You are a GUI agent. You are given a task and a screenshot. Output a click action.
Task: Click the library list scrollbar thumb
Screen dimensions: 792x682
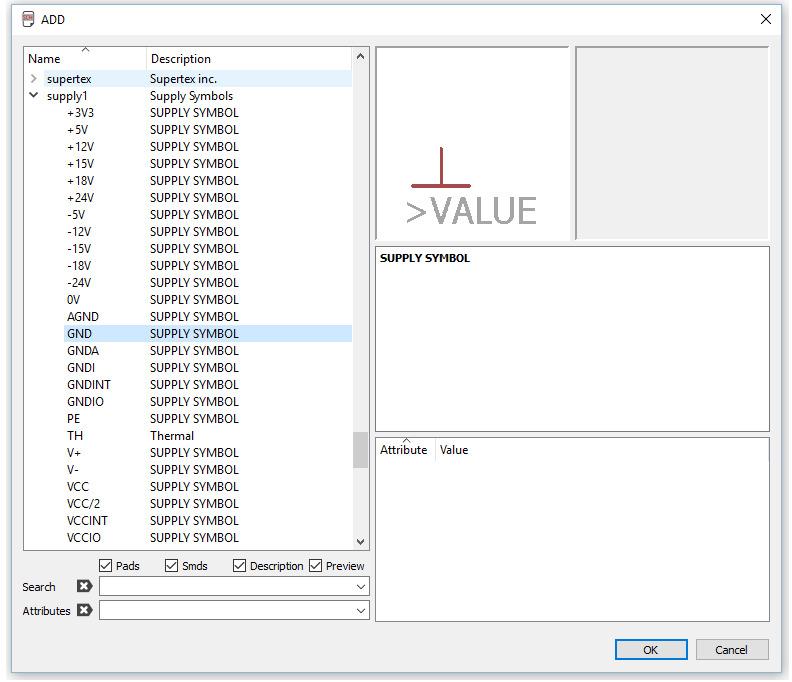[360, 450]
